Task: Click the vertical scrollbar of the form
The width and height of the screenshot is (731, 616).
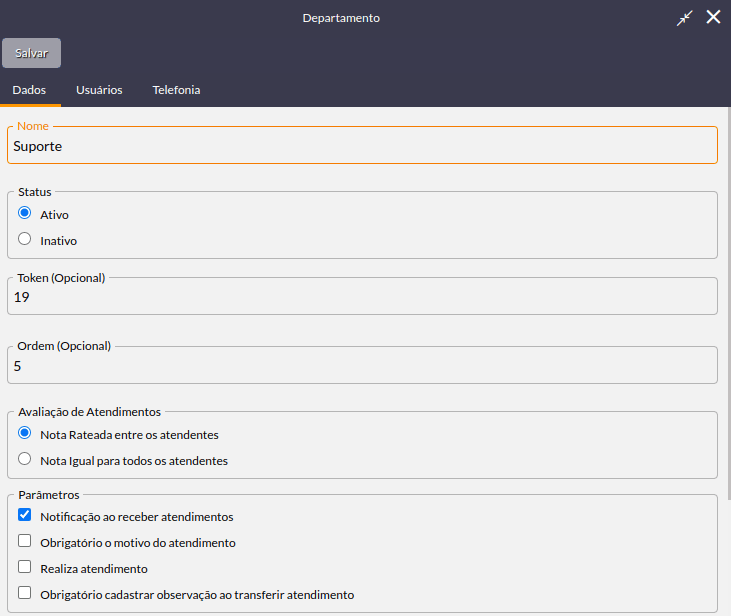Action: point(729,303)
